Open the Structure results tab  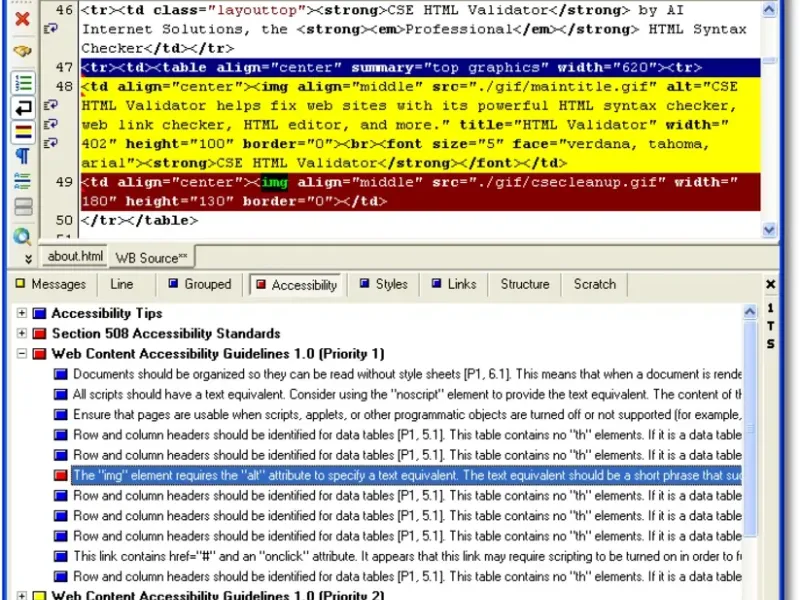pyautogui.click(x=524, y=284)
